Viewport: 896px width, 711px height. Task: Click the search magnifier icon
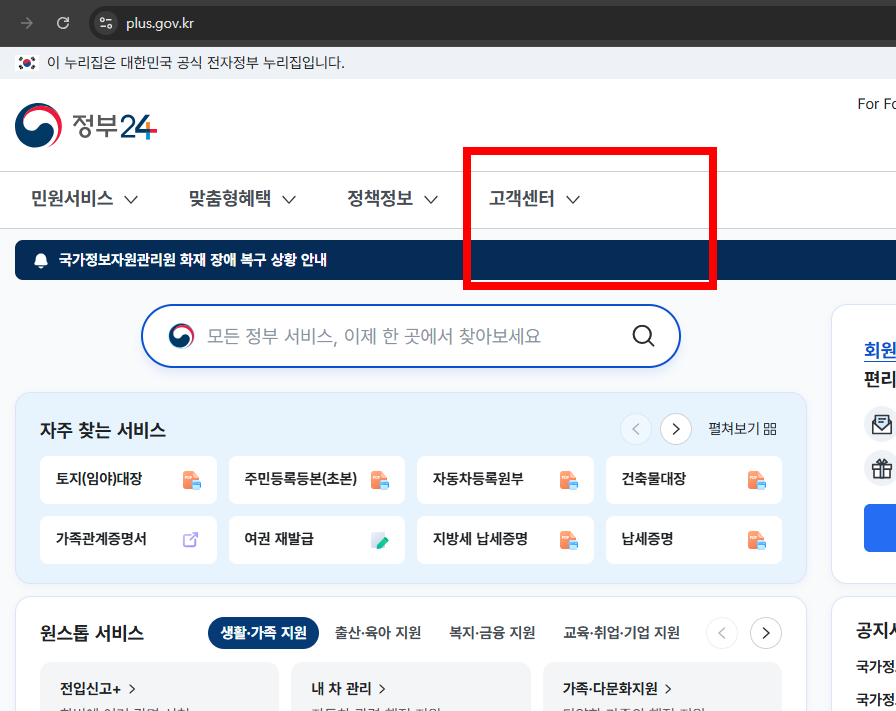(x=642, y=336)
